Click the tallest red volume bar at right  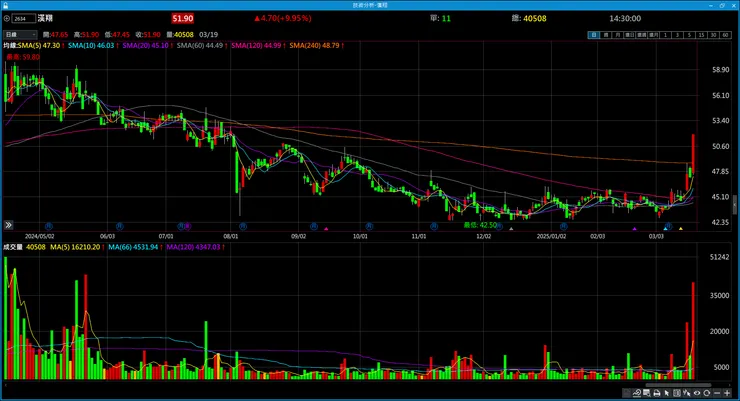click(693, 331)
